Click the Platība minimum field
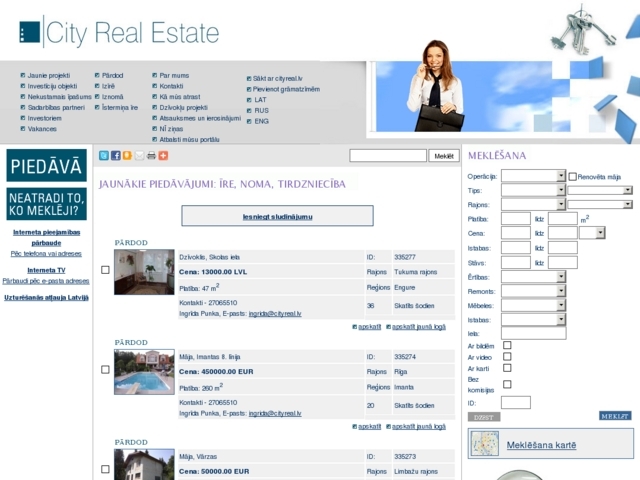 516,218
